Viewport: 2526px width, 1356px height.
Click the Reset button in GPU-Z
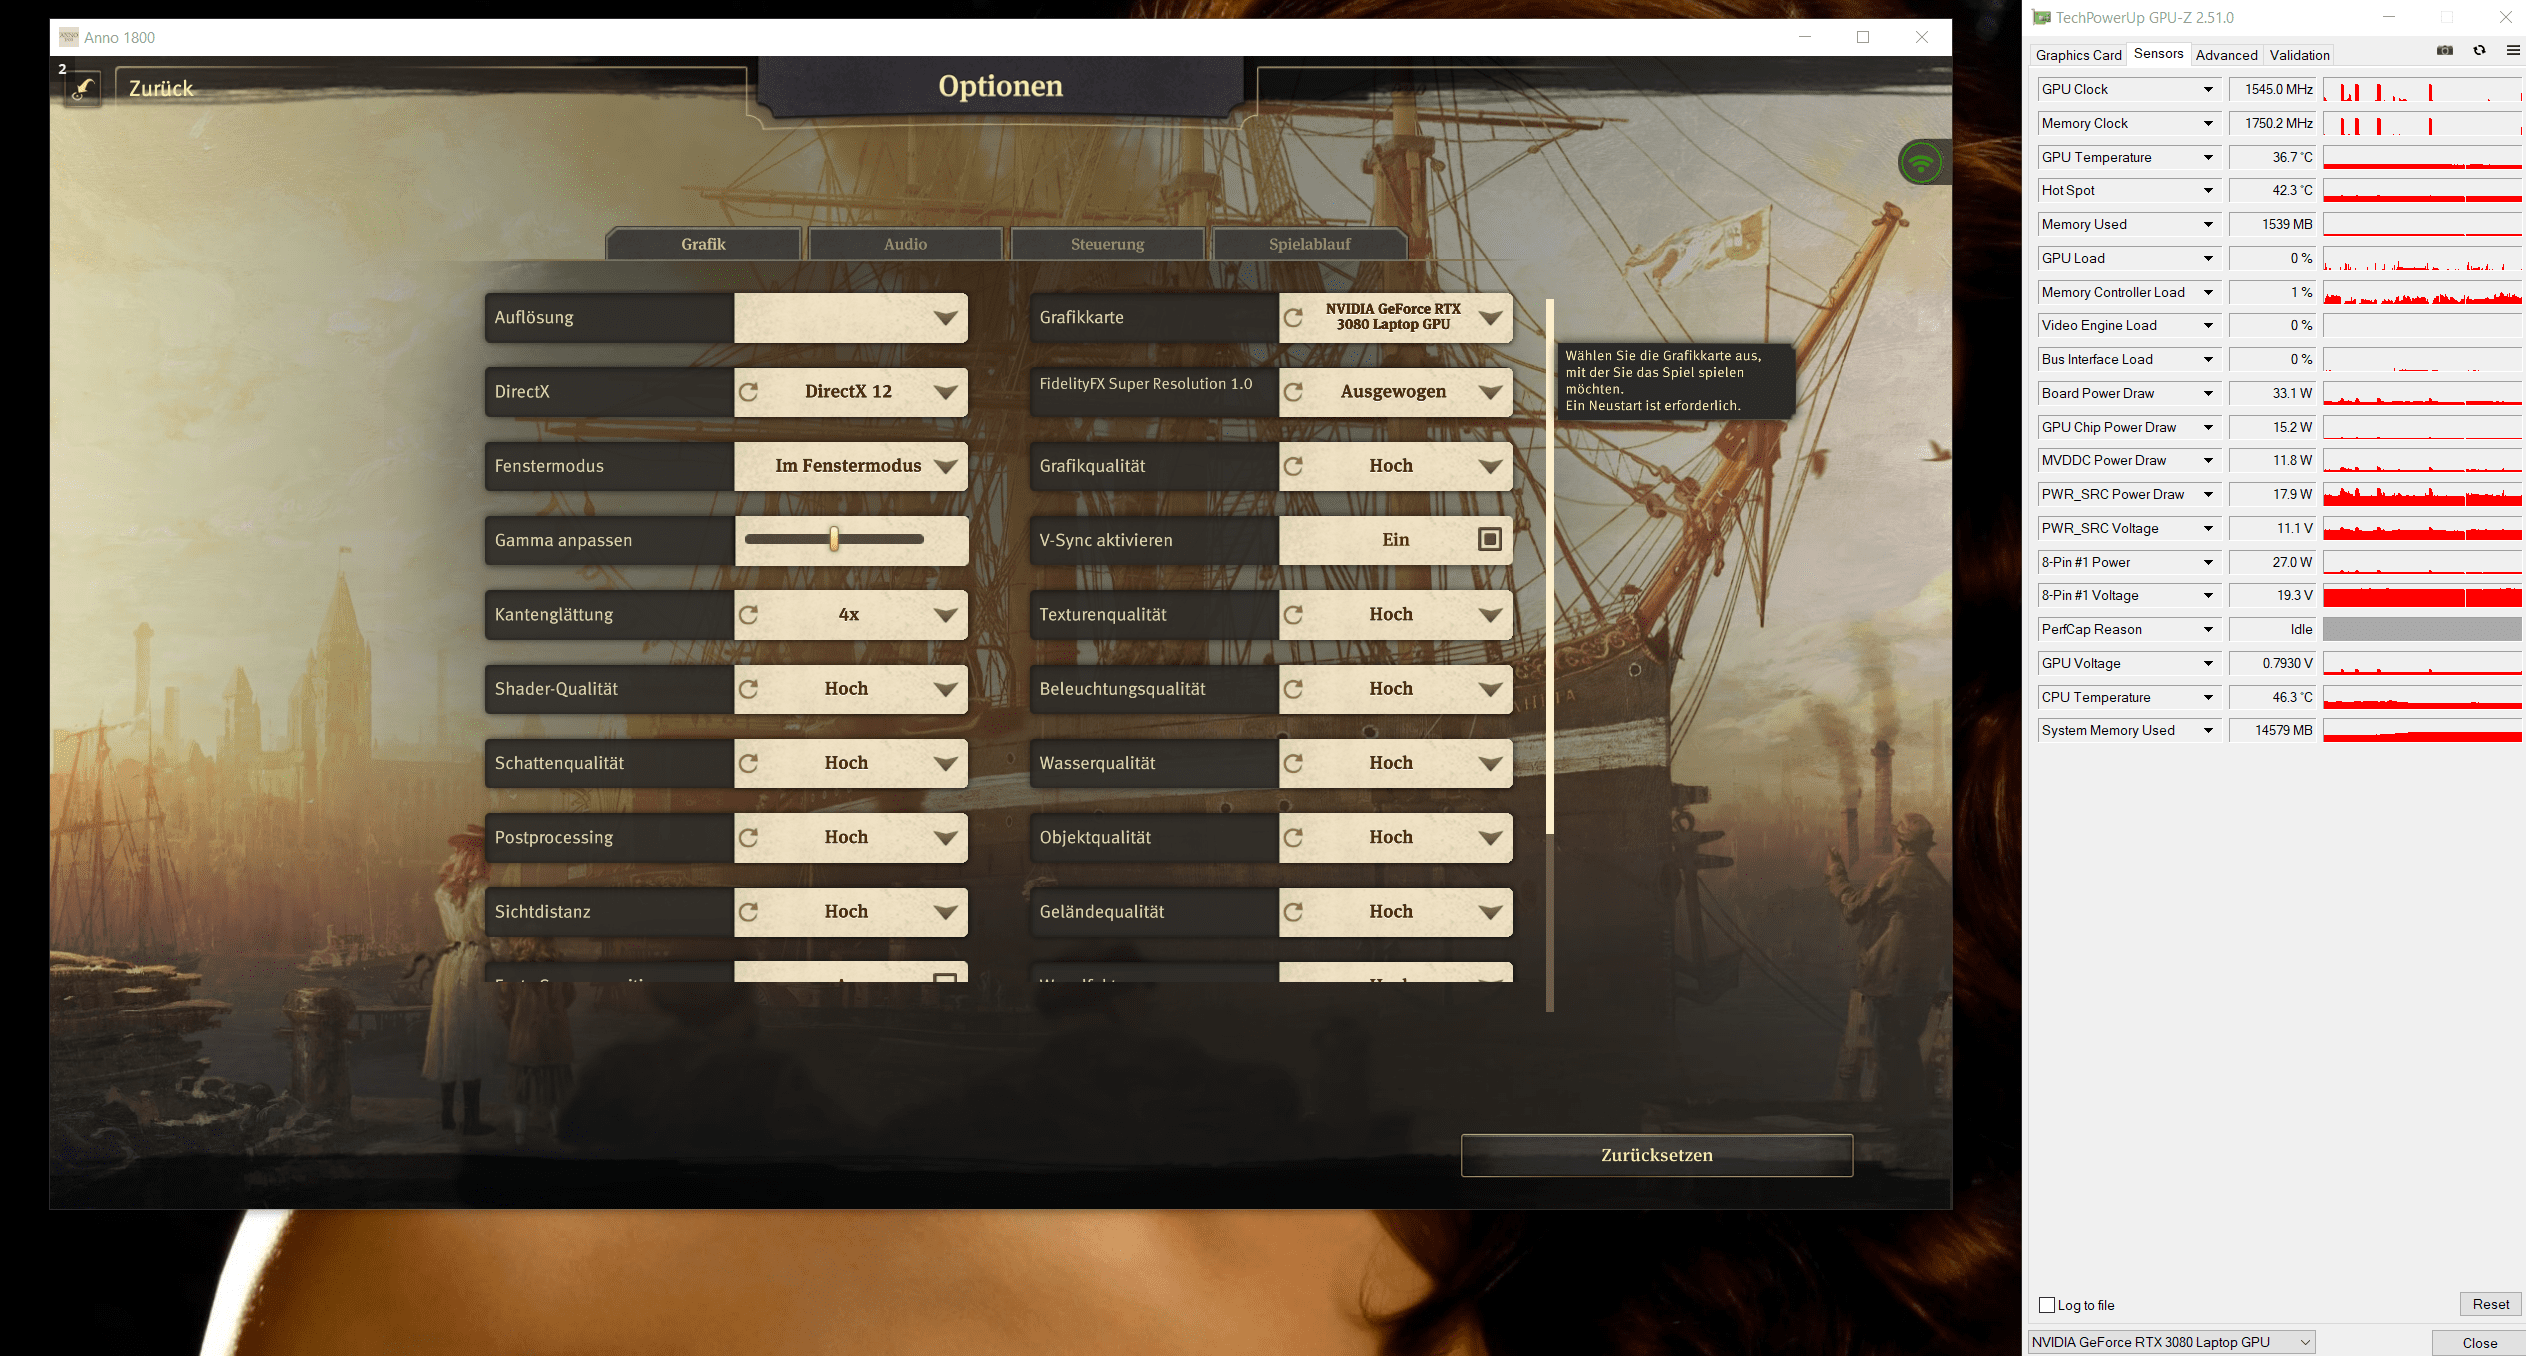pyautogui.click(x=2490, y=1304)
